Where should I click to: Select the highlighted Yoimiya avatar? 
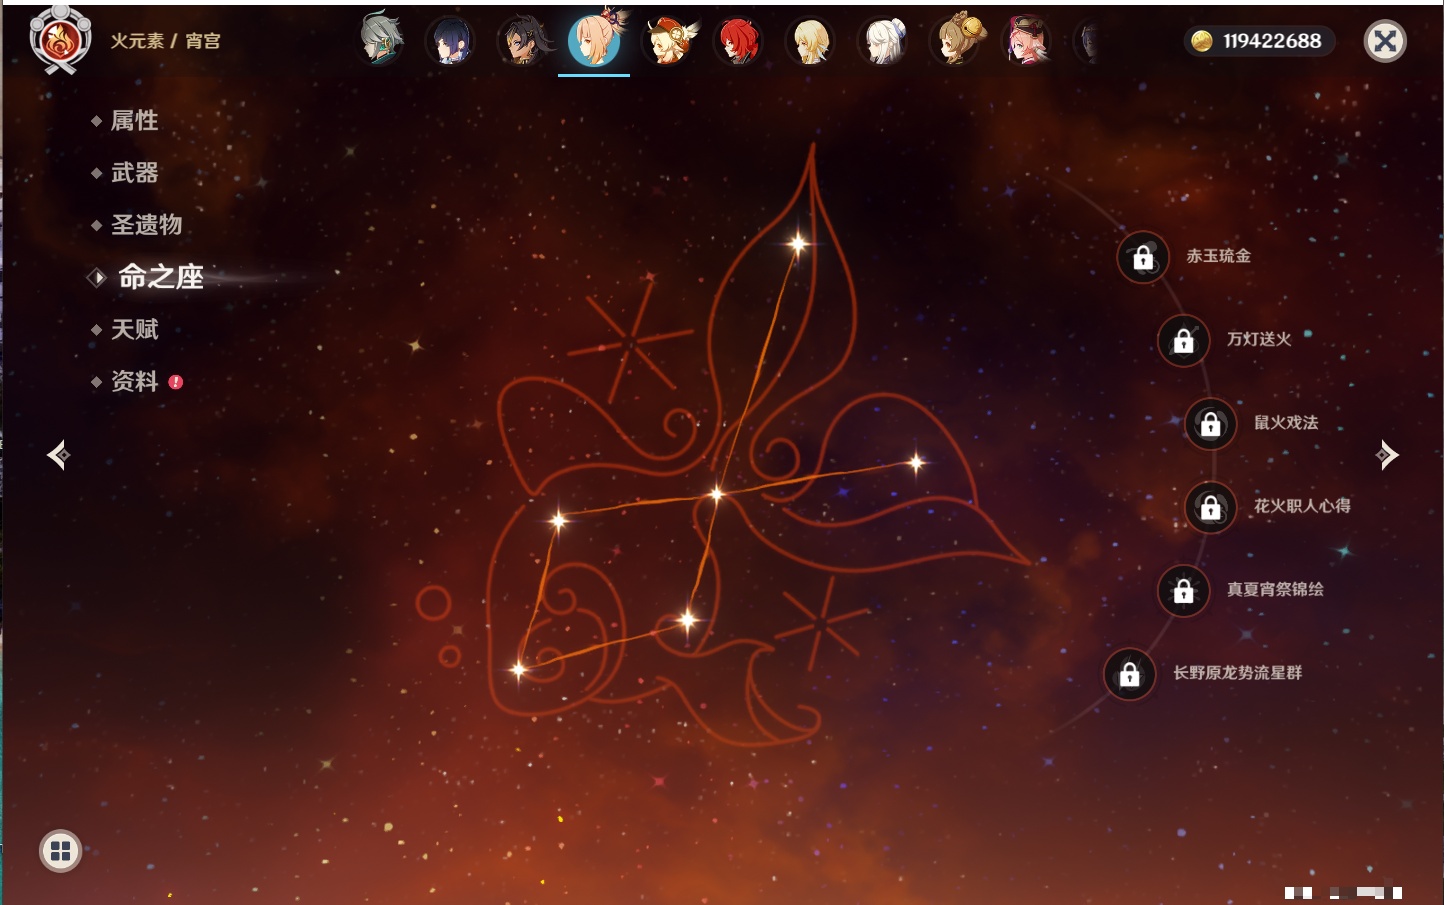[x=595, y=39]
